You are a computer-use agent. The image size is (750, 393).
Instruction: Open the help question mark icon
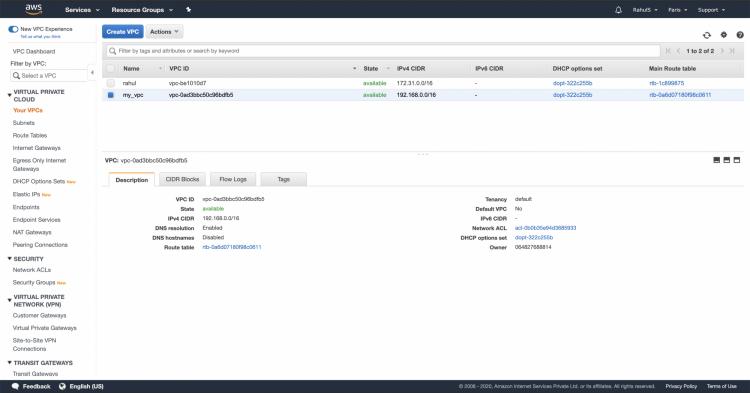[740, 34]
